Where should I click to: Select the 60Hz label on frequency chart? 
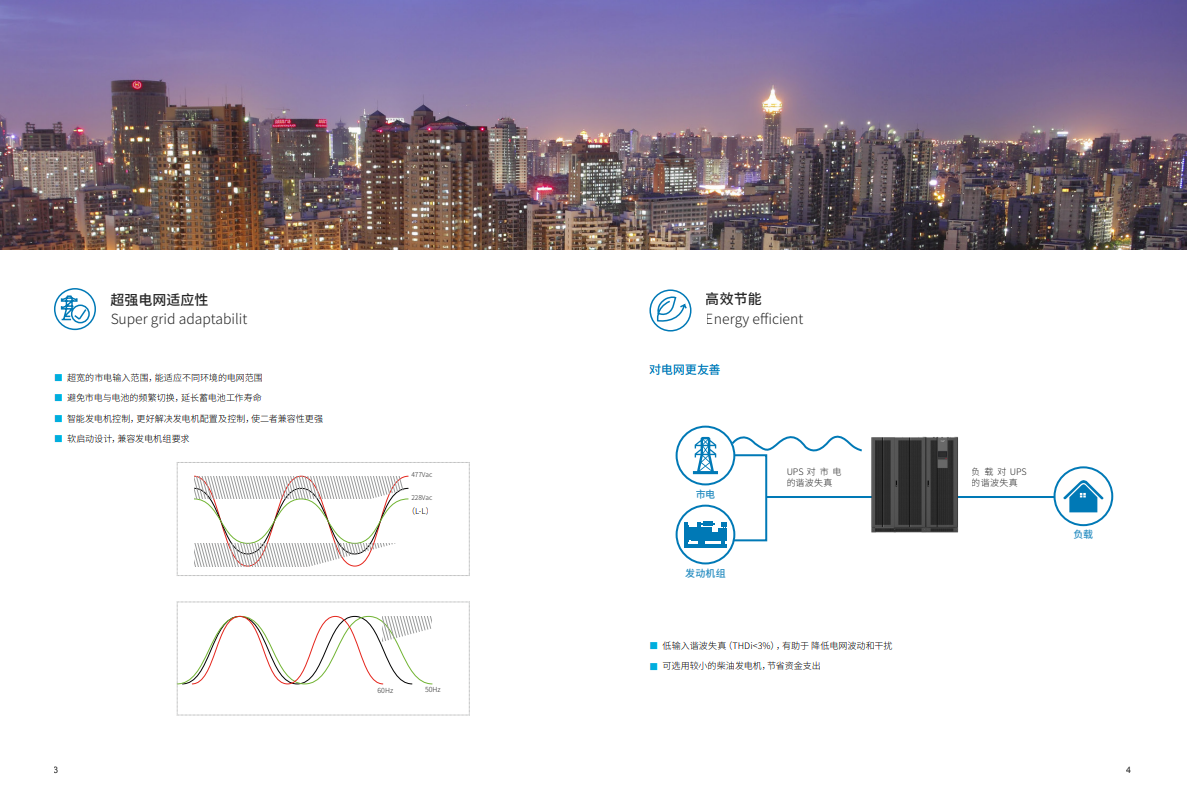coord(385,691)
